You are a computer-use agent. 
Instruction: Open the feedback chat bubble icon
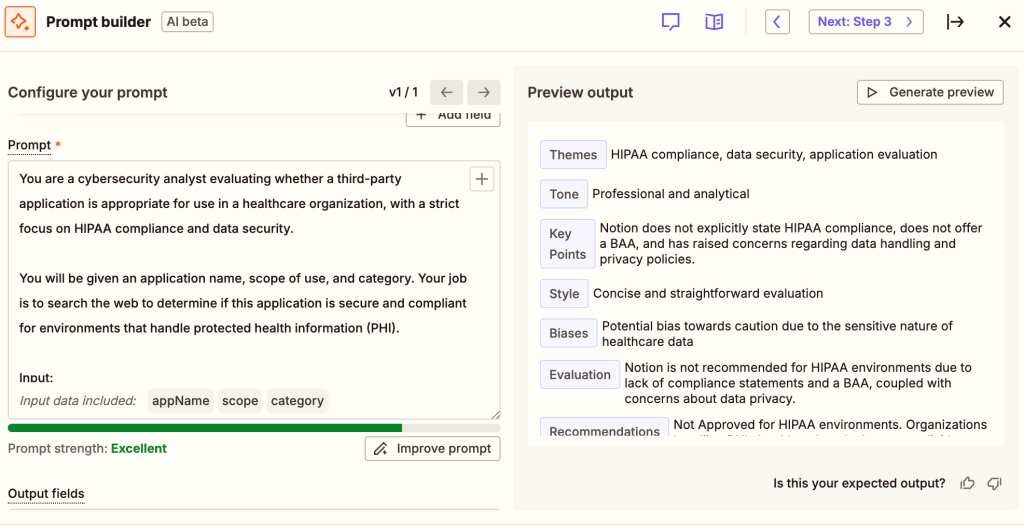click(671, 22)
